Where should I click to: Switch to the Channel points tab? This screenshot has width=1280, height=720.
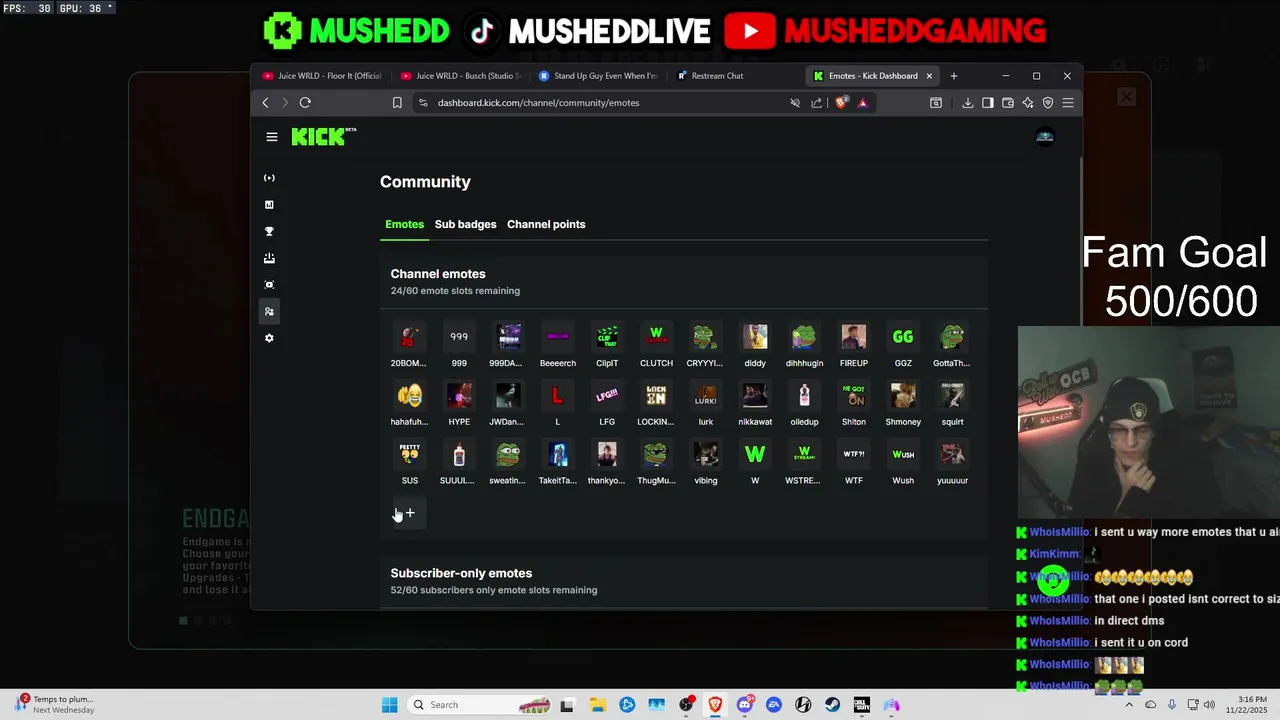546,224
